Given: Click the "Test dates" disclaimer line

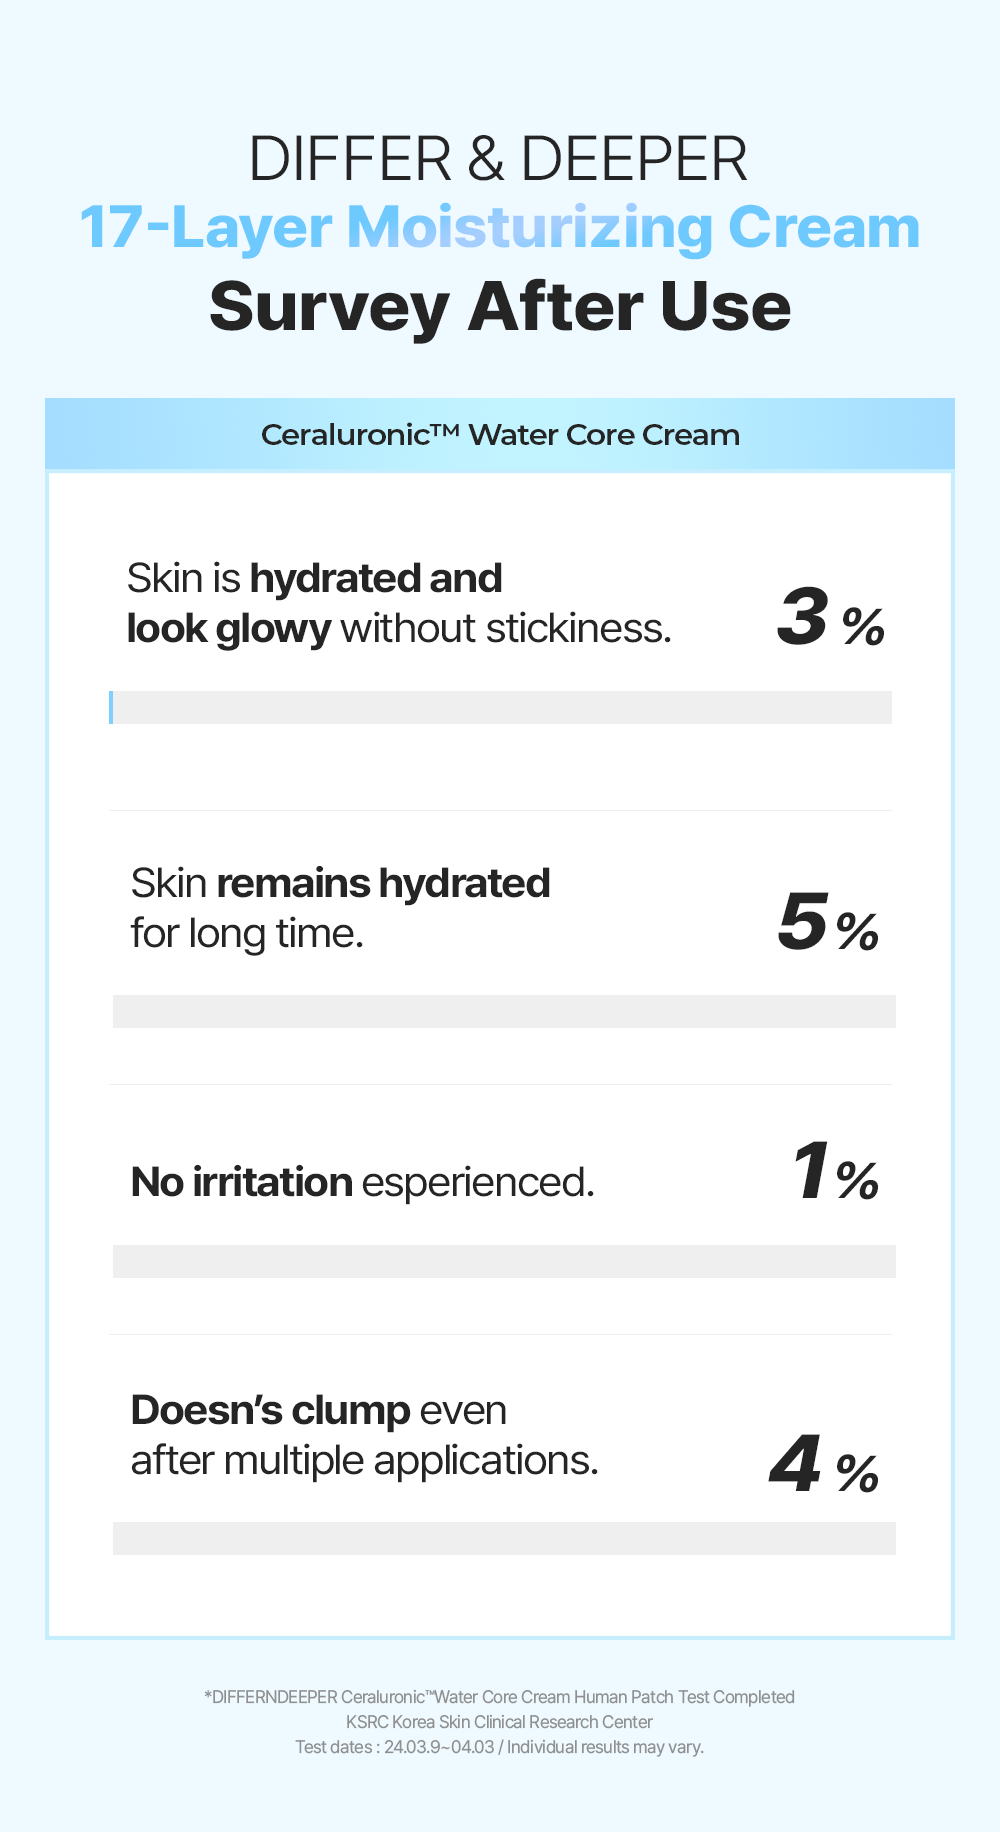Looking at the screenshot, I should (x=499, y=1747).
